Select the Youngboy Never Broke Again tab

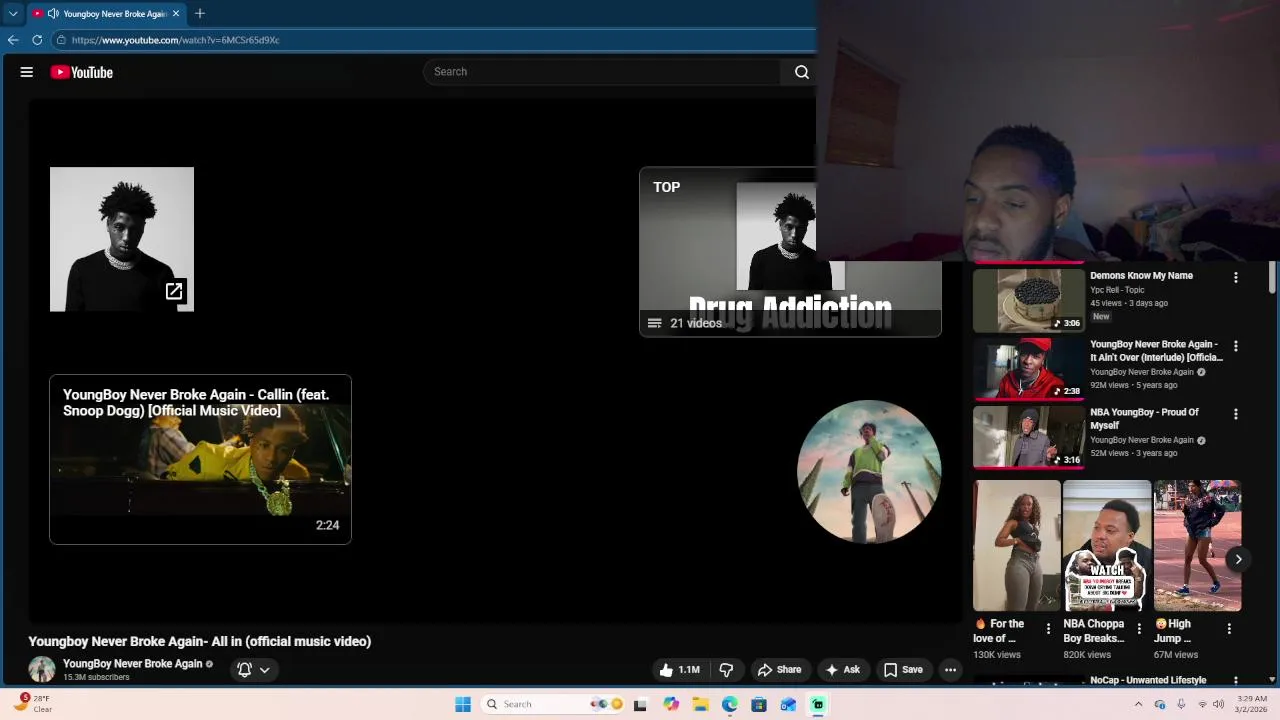click(105, 14)
